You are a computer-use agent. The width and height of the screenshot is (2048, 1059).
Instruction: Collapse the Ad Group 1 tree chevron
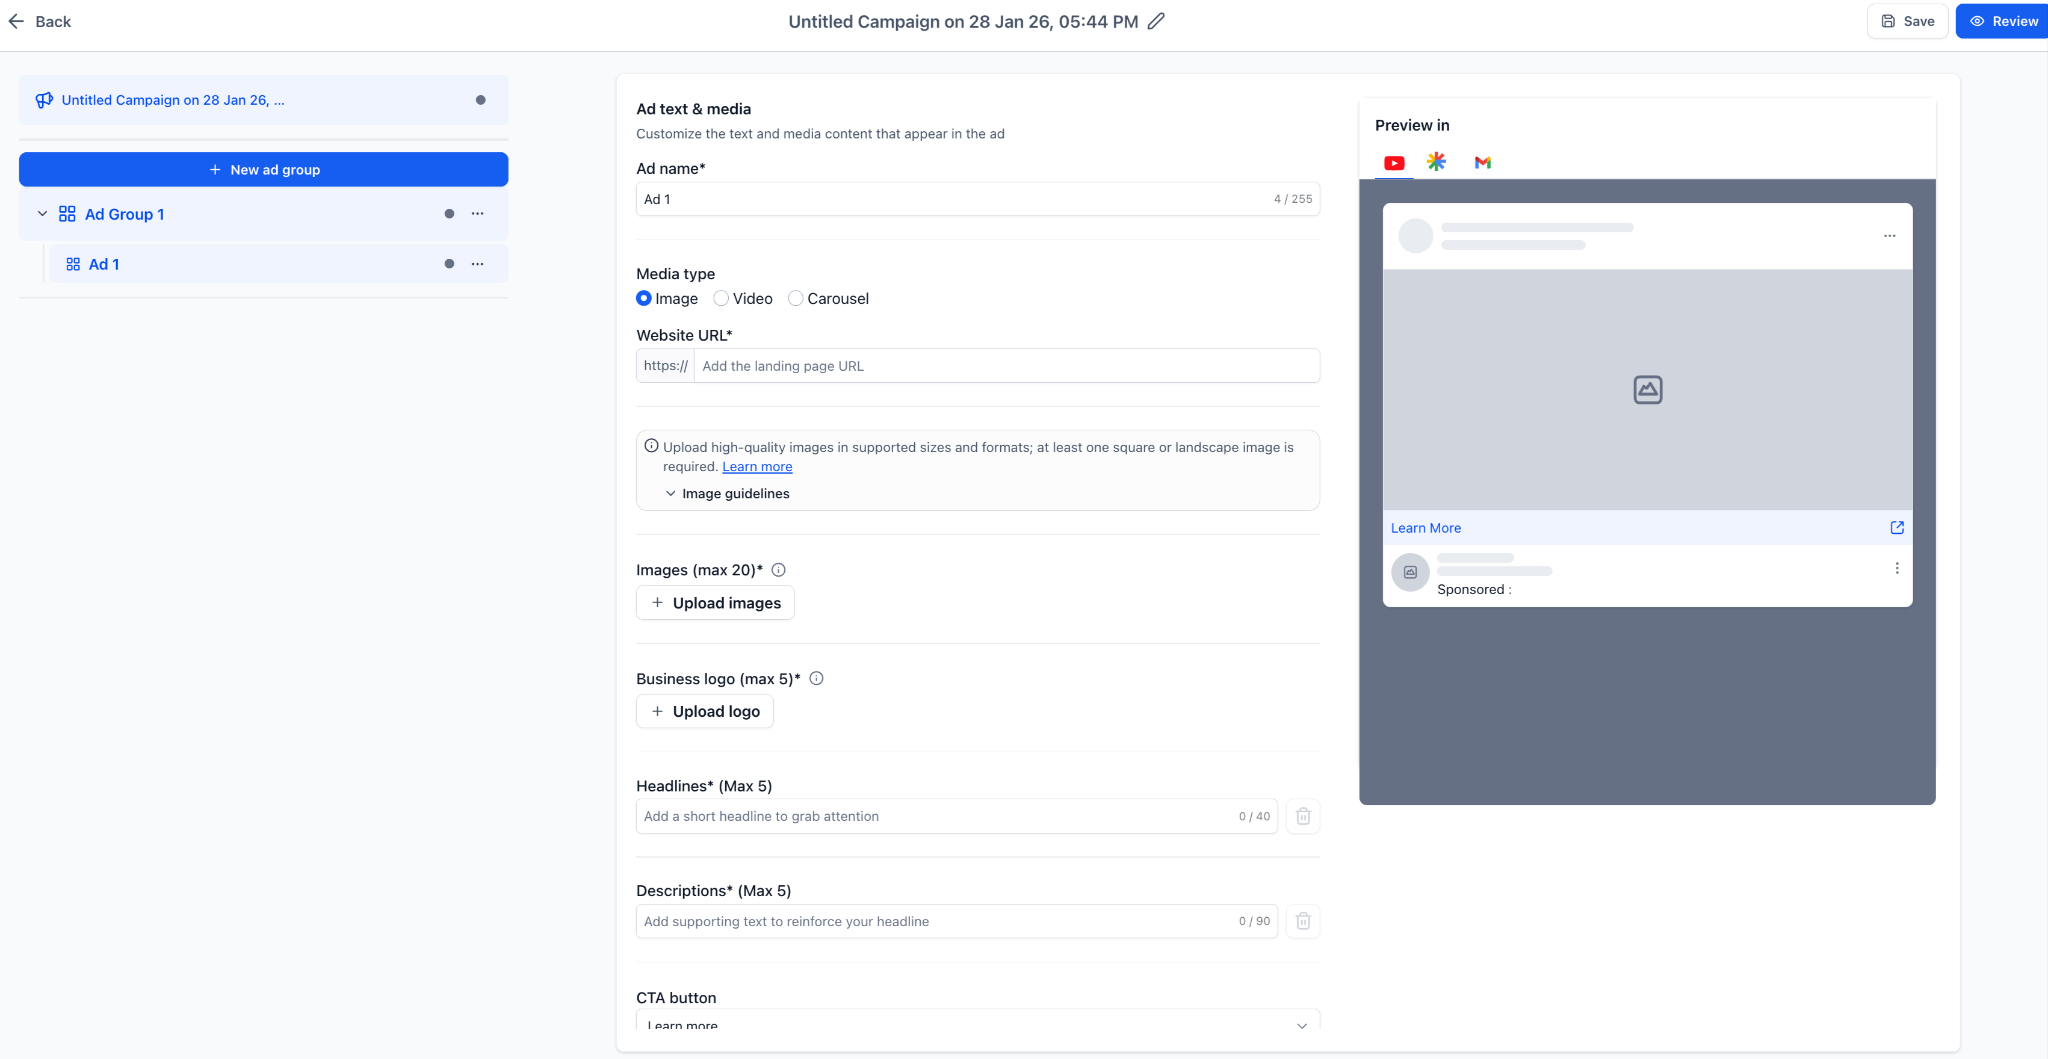(42, 214)
